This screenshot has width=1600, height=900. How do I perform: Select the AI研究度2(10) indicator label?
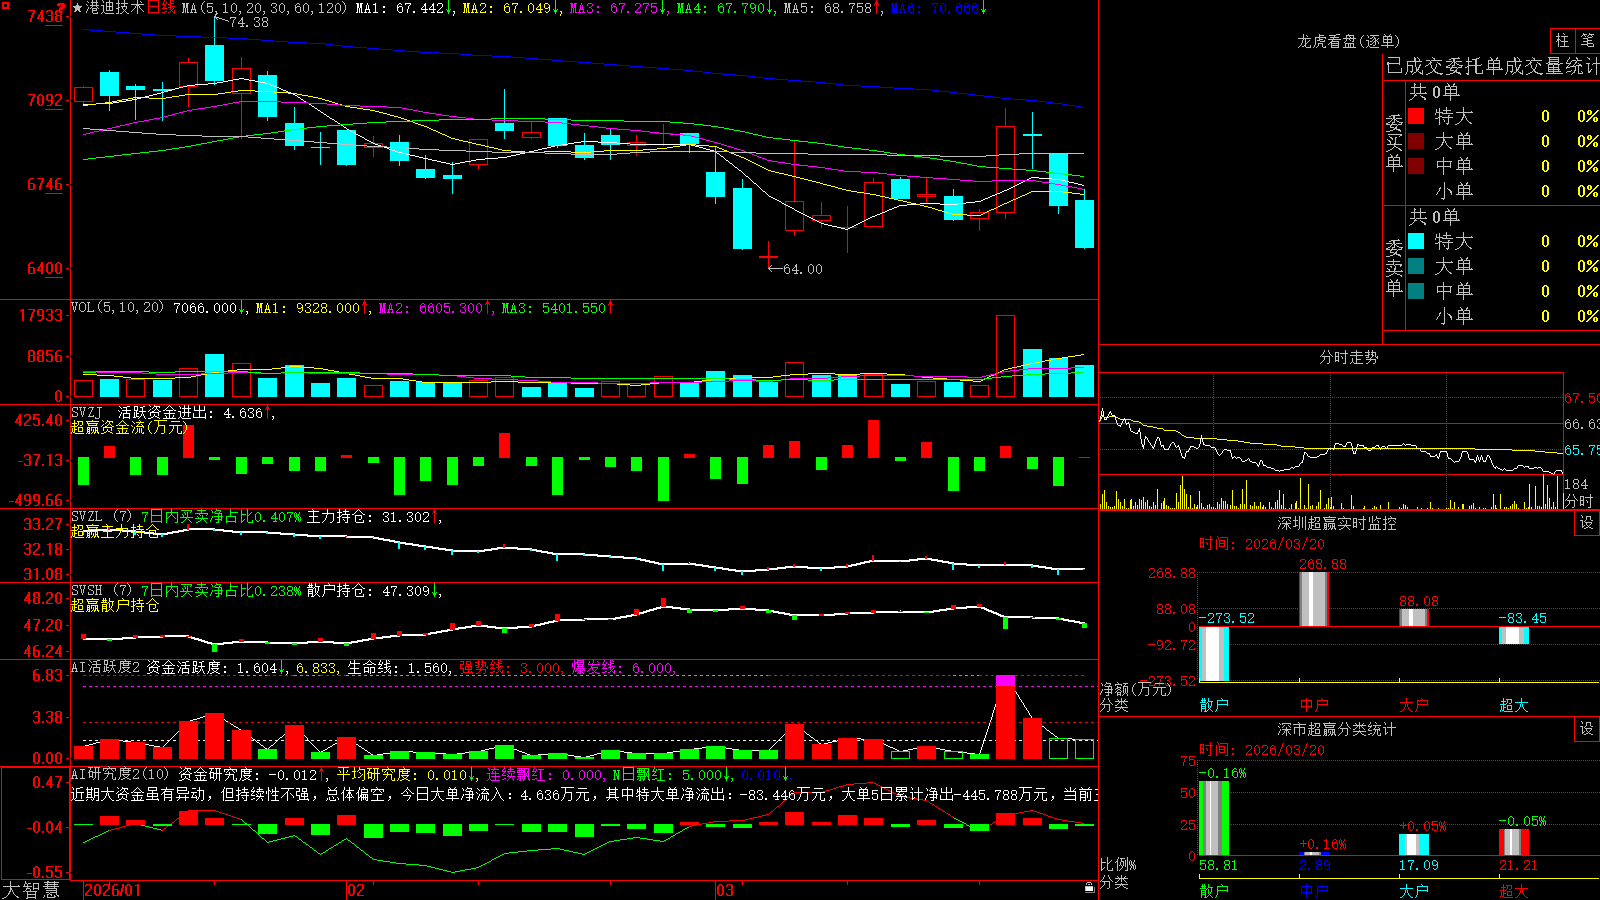(x=120, y=774)
